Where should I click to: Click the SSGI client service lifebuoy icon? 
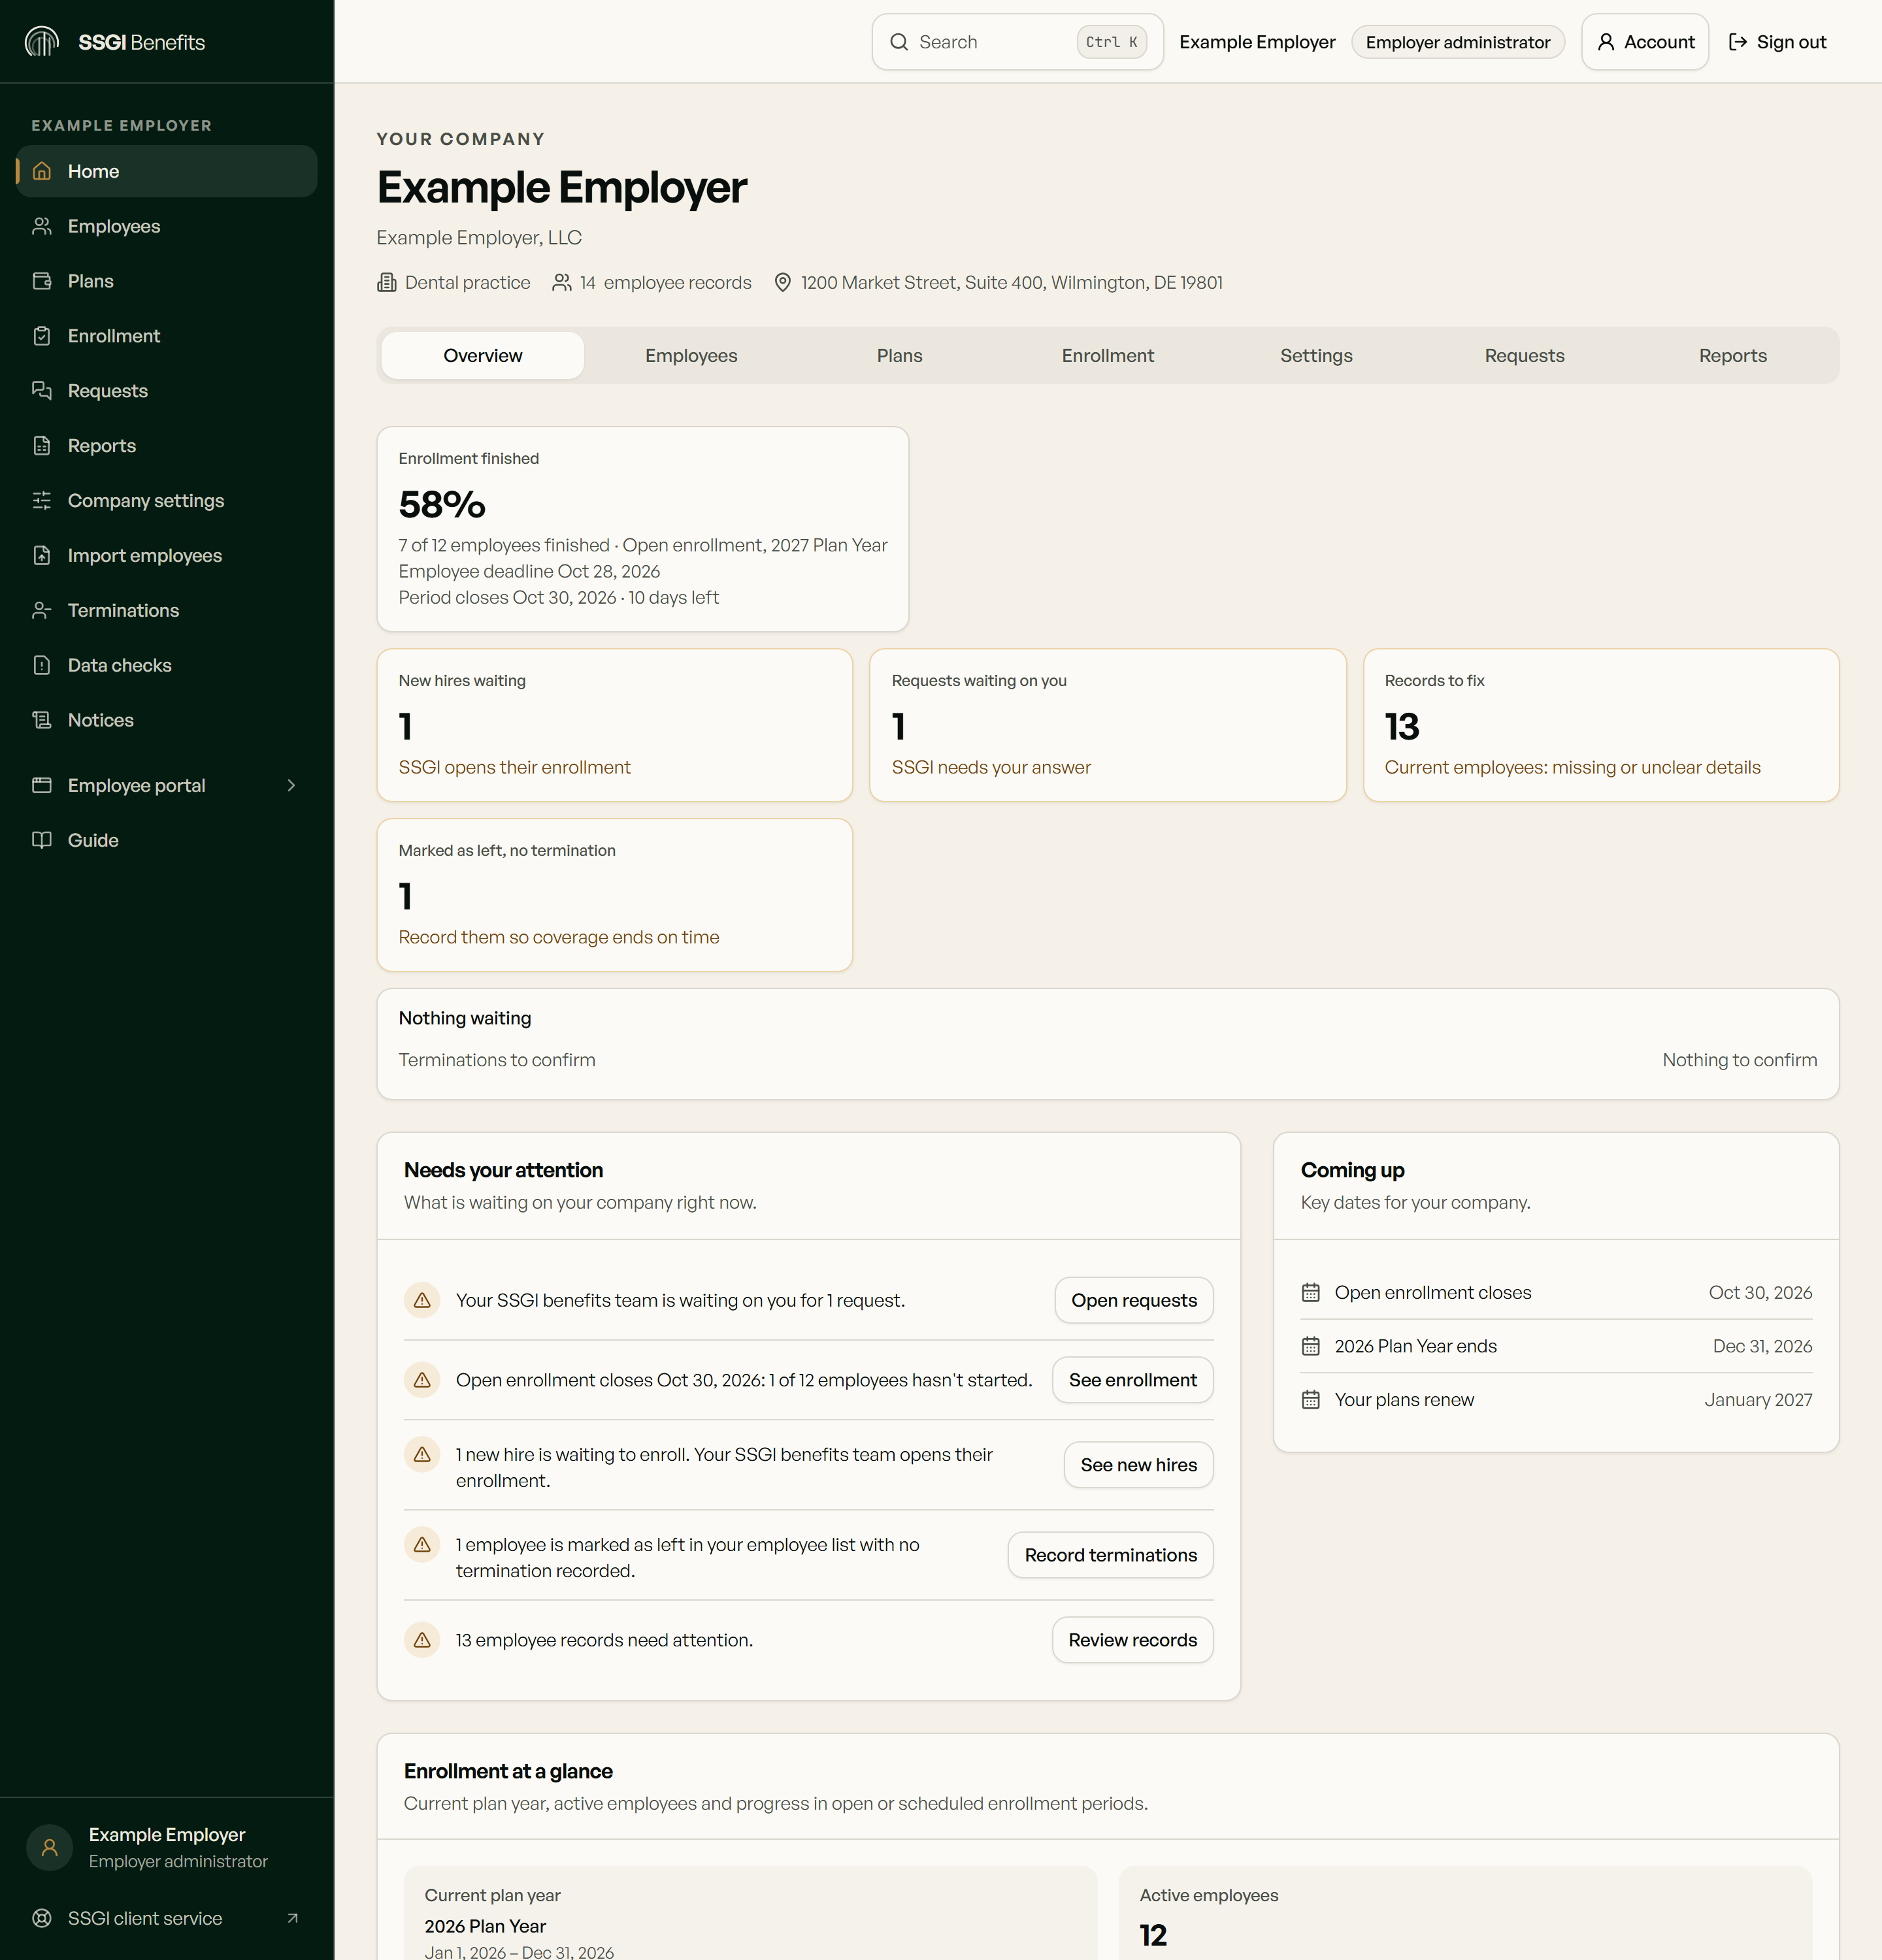[42, 1918]
